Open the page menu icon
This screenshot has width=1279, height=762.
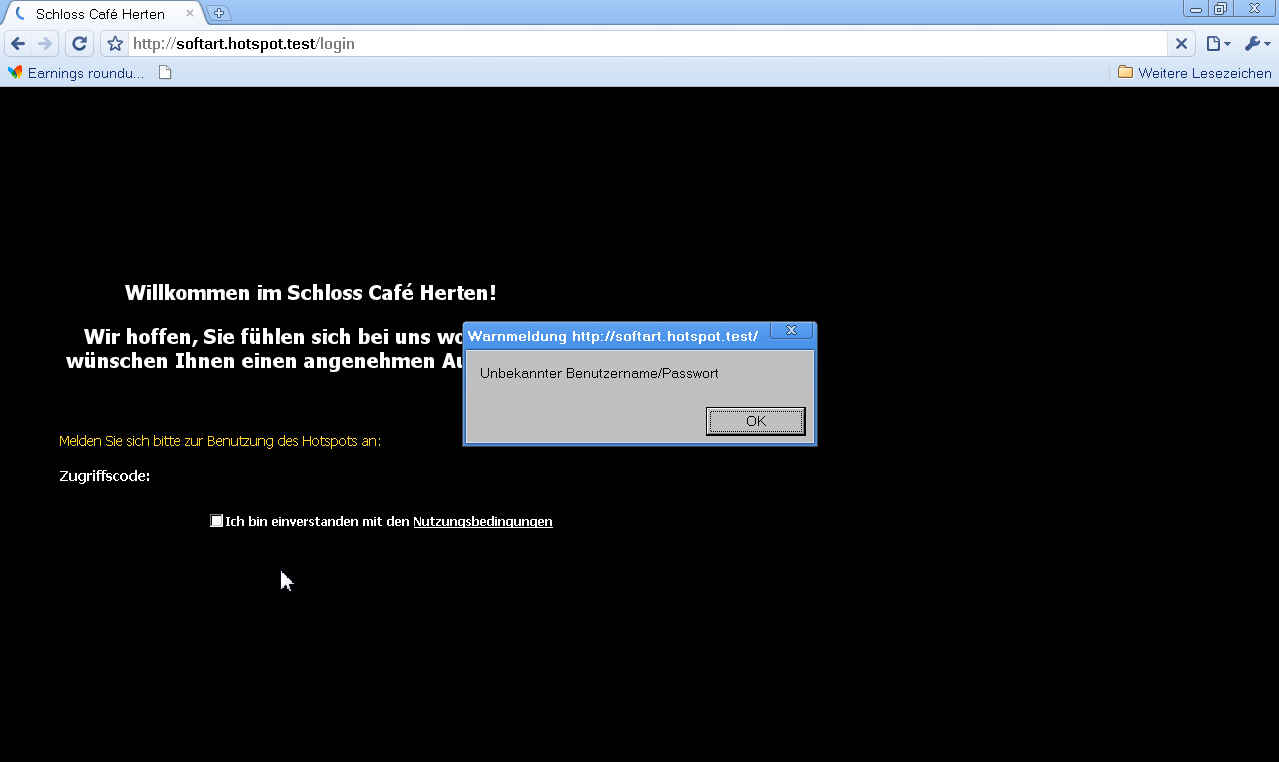pyautogui.click(x=1217, y=44)
